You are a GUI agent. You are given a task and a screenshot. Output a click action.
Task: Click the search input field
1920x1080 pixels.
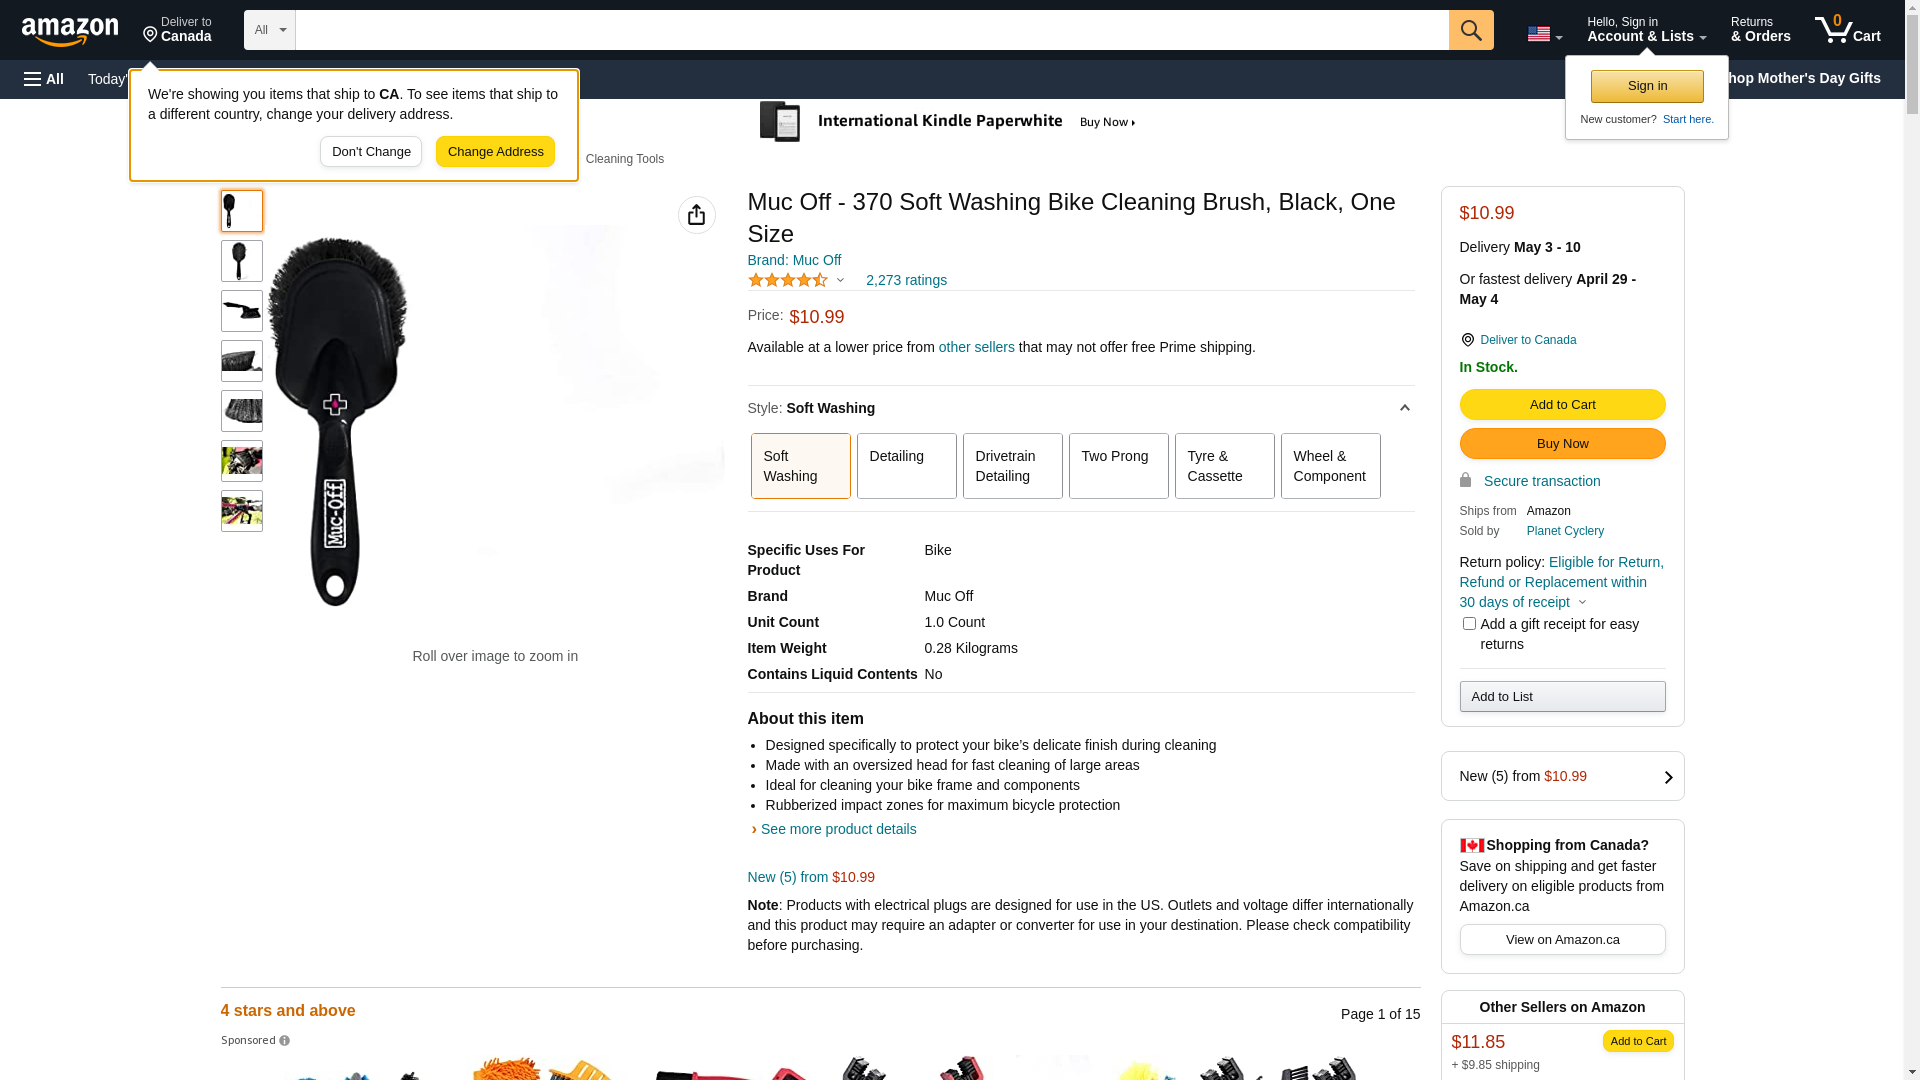871,30
